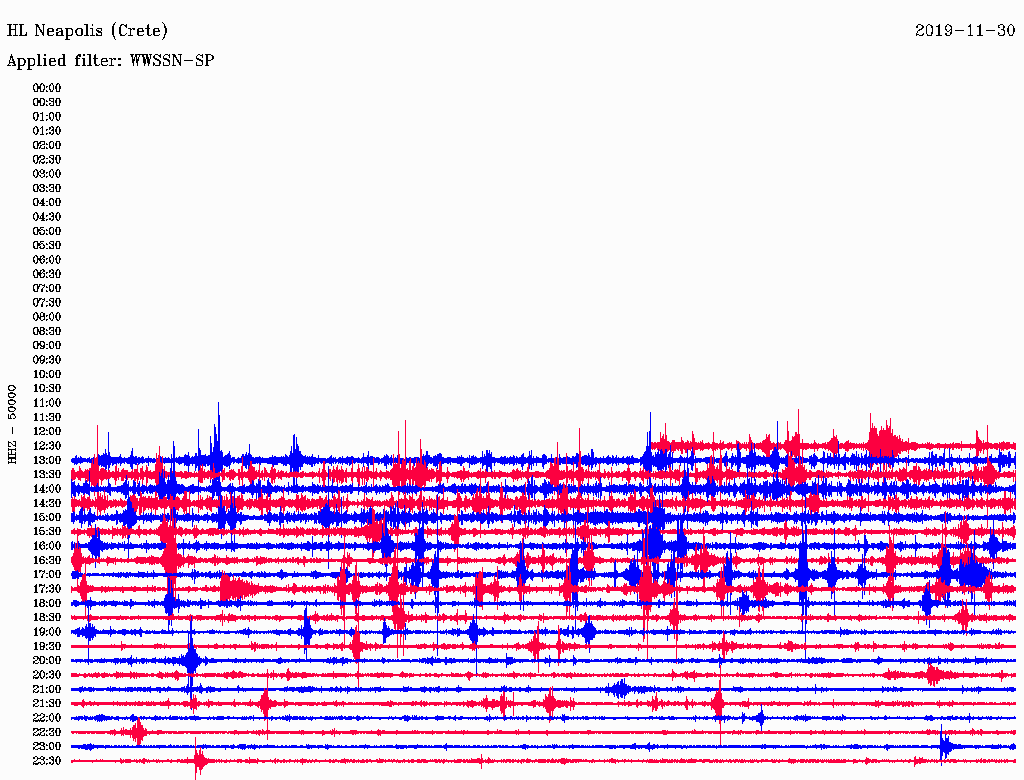Image resolution: width=1024 pixels, height=780 pixels.
Task: Select the 02:00 time label
Action: [x=47, y=146]
